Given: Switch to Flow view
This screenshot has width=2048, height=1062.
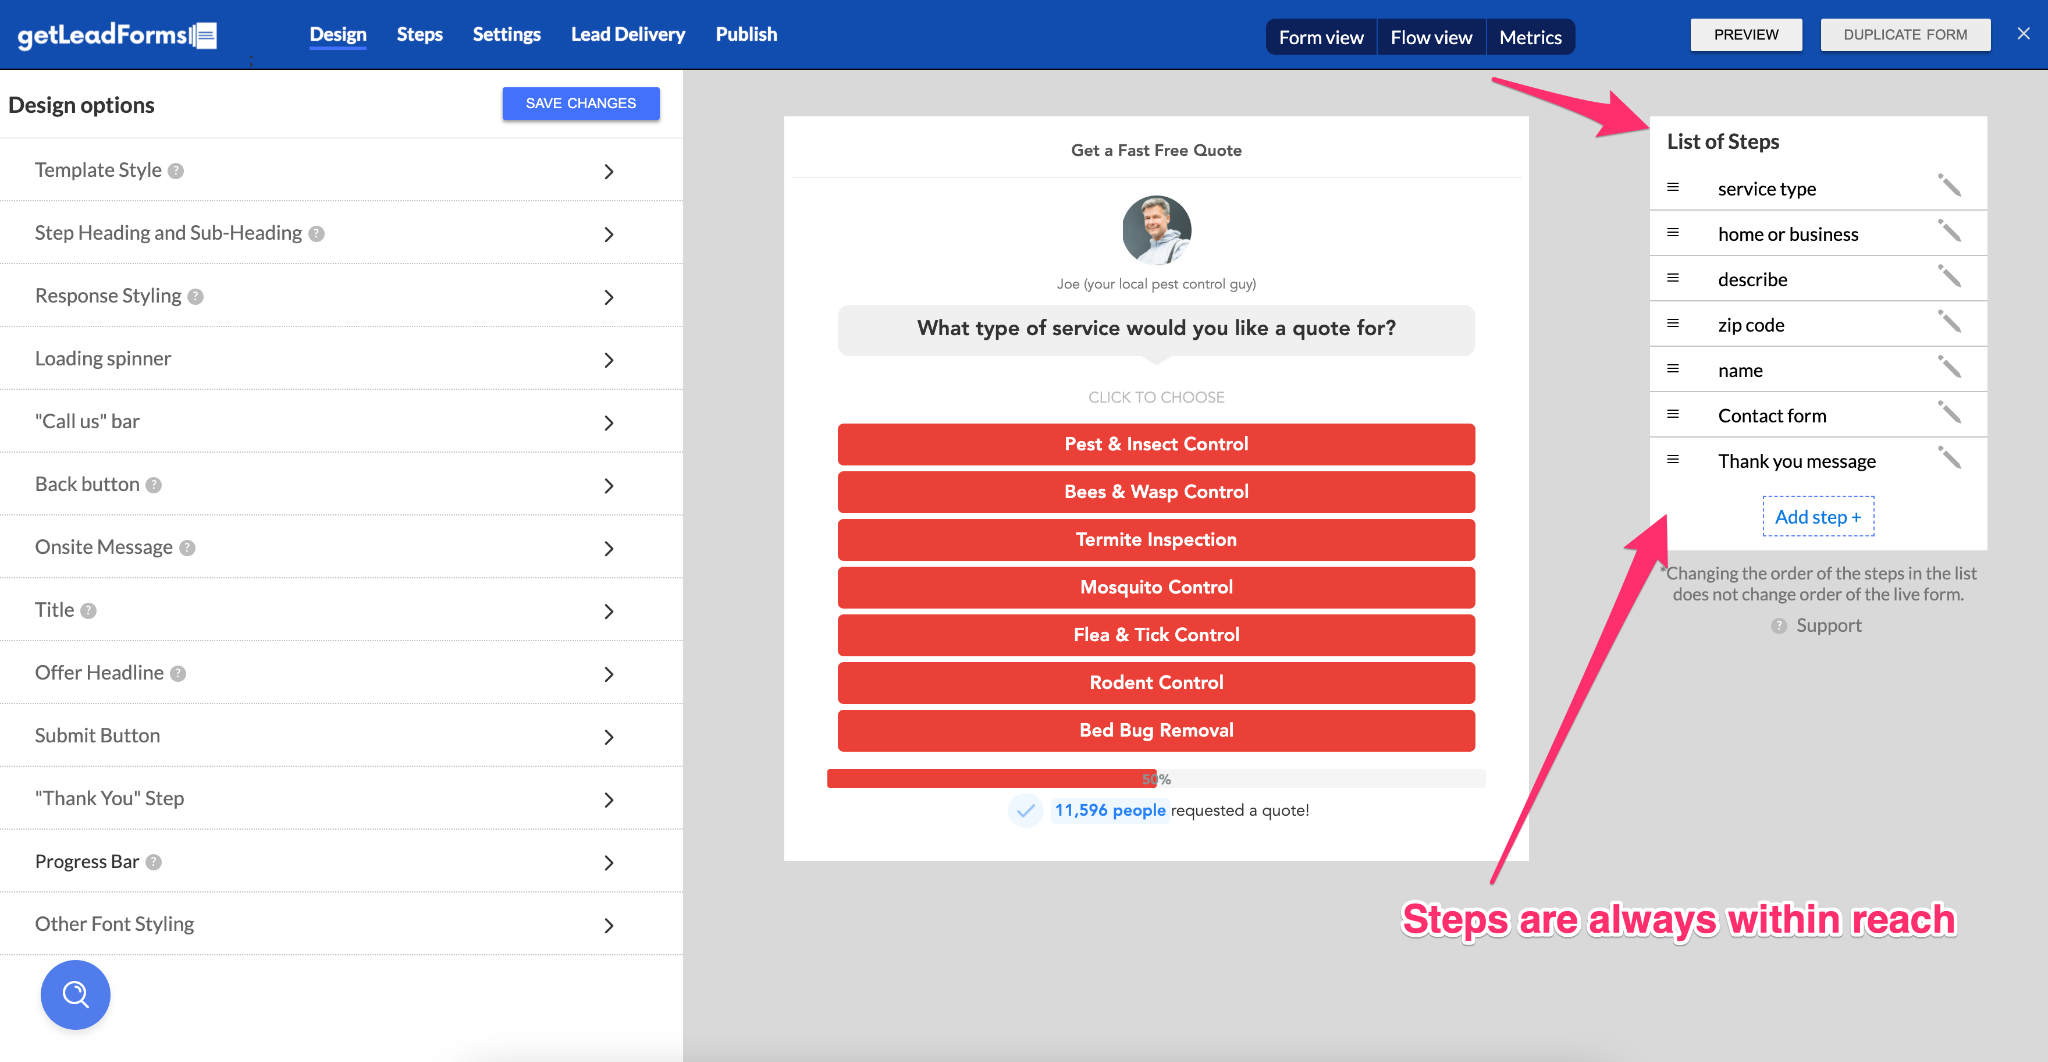Looking at the screenshot, I should click(1431, 37).
